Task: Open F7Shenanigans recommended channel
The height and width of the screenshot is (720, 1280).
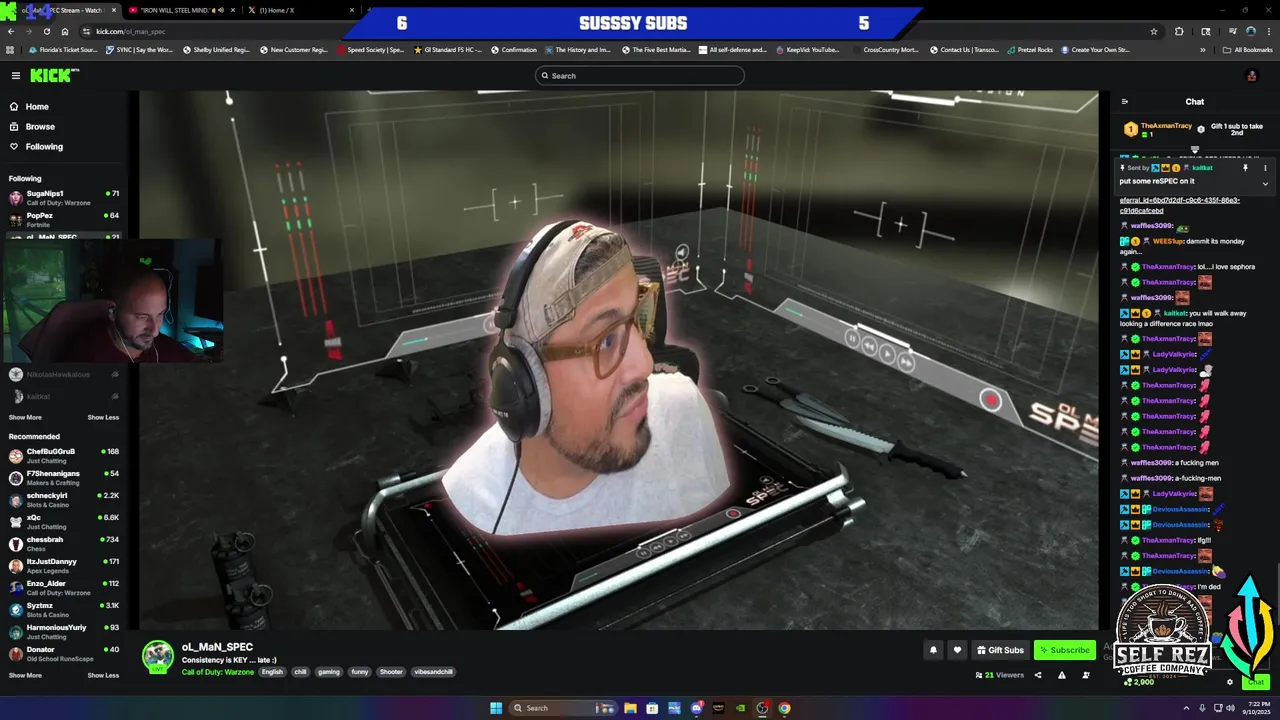Action: (x=64, y=477)
